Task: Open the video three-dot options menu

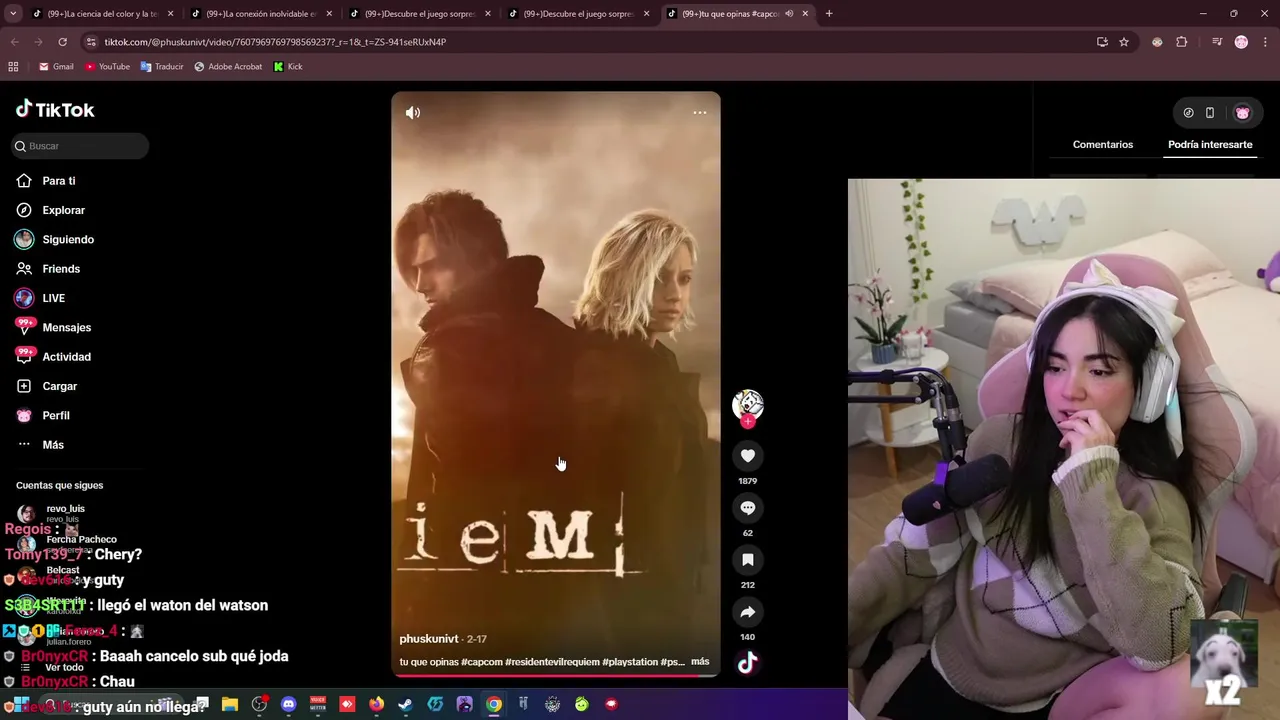Action: coord(700,113)
